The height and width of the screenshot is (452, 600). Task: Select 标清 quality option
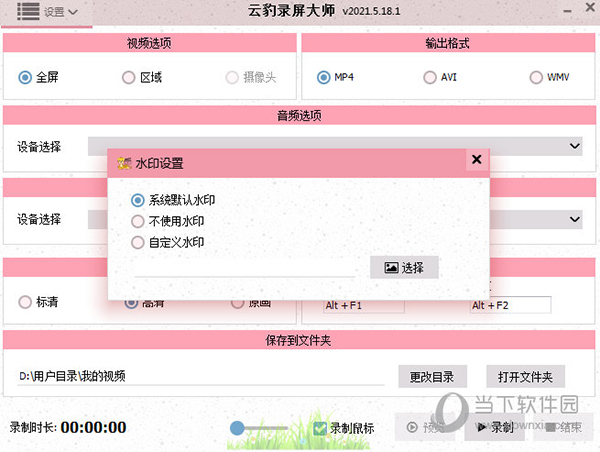click(38, 302)
